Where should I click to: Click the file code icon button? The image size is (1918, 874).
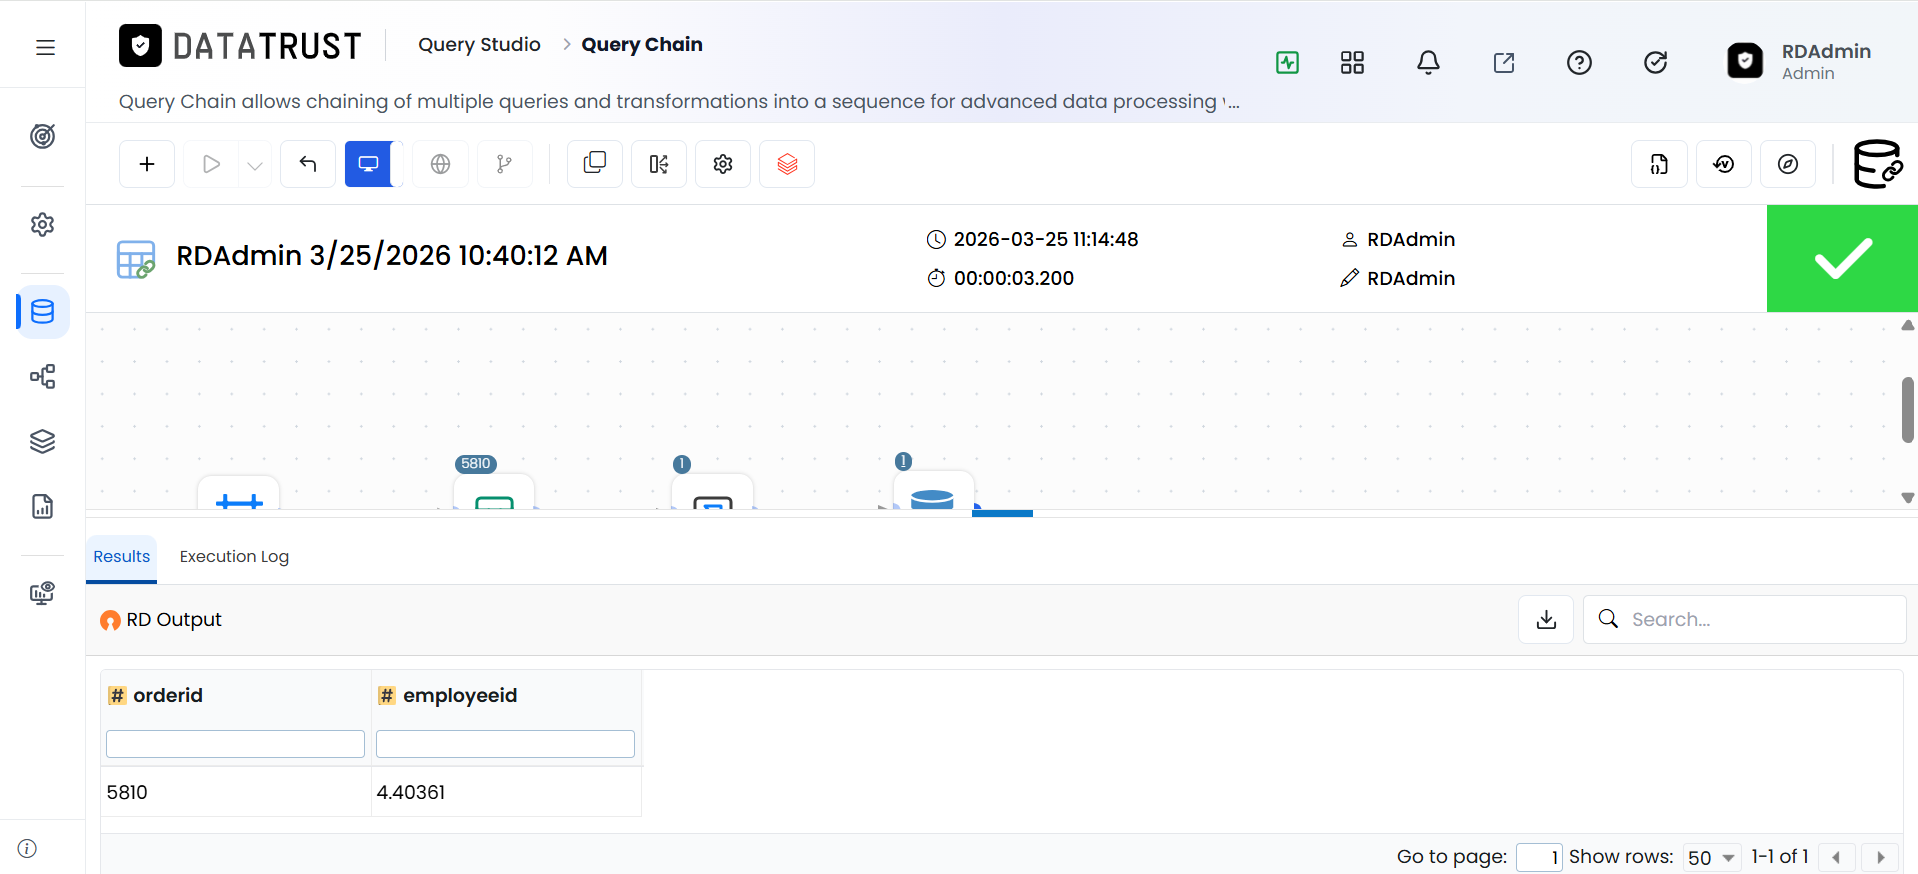(x=1659, y=164)
